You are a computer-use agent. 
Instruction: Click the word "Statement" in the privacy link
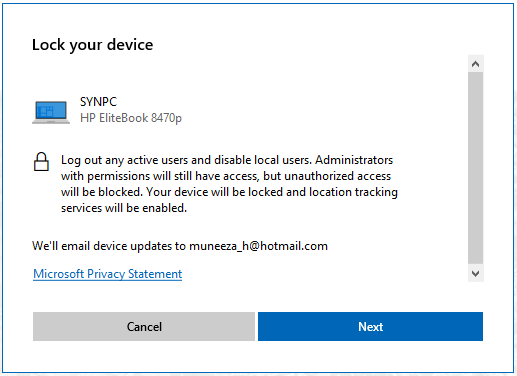155,274
